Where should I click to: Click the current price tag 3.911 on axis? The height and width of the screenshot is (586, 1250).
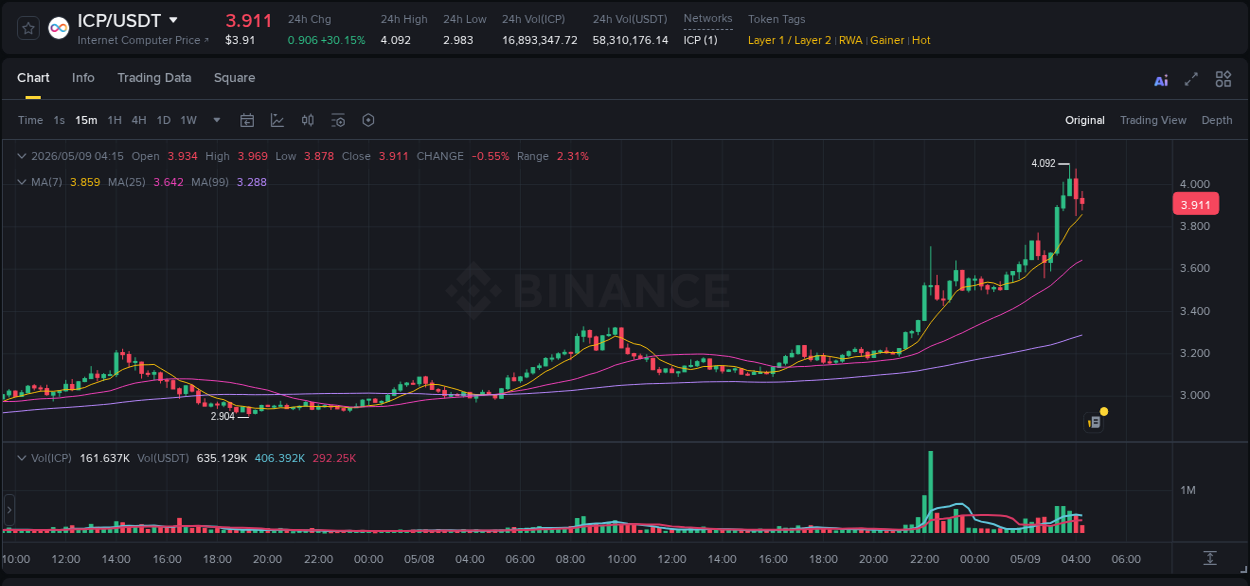point(1195,205)
